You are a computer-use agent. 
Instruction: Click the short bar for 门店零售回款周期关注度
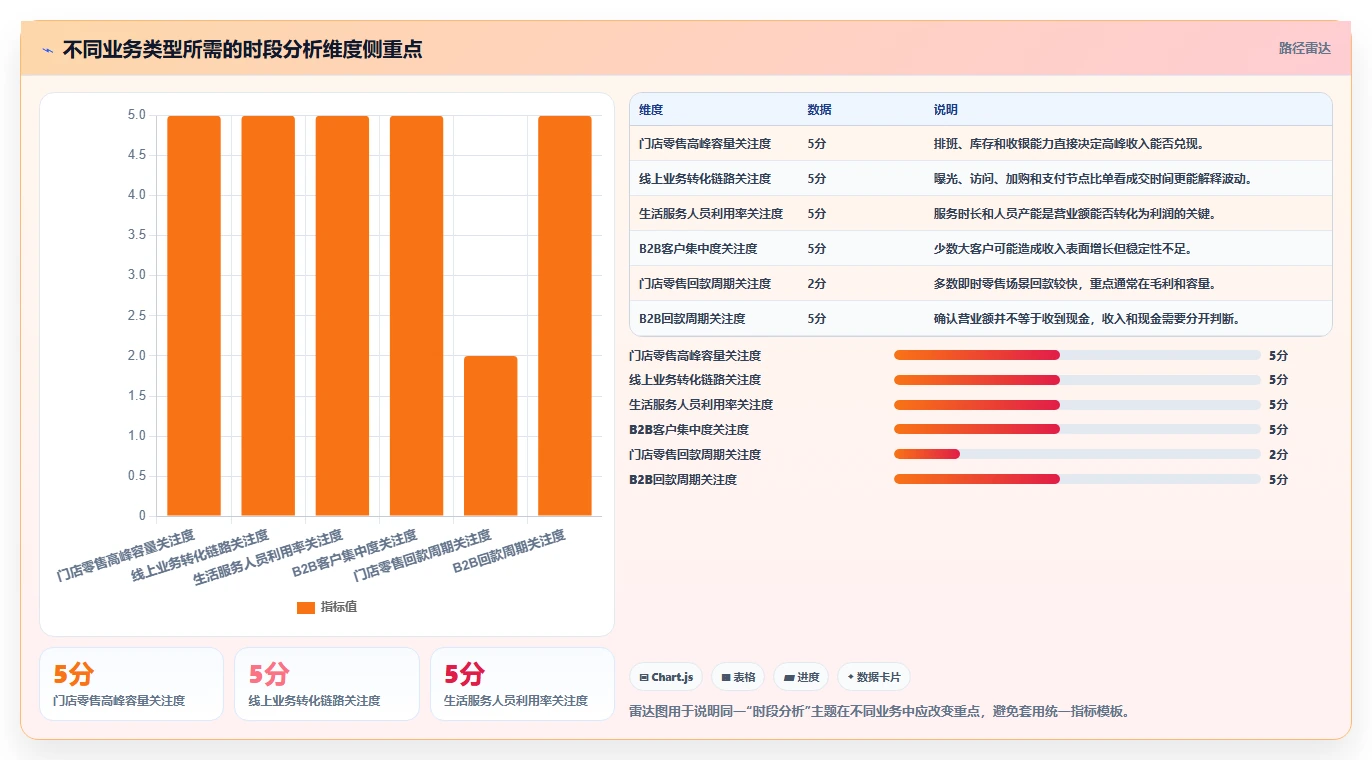coord(491,436)
